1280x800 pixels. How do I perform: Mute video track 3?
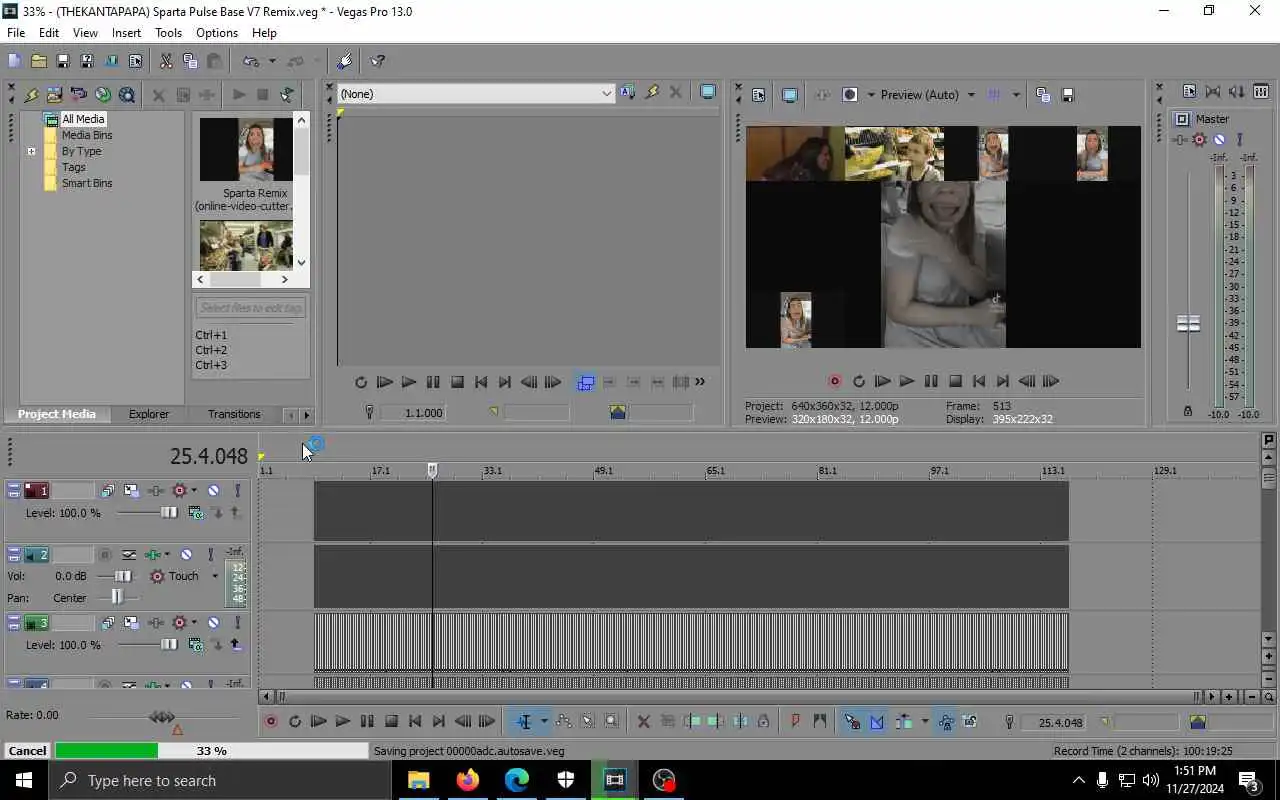pyautogui.click(x=213, y=622)
